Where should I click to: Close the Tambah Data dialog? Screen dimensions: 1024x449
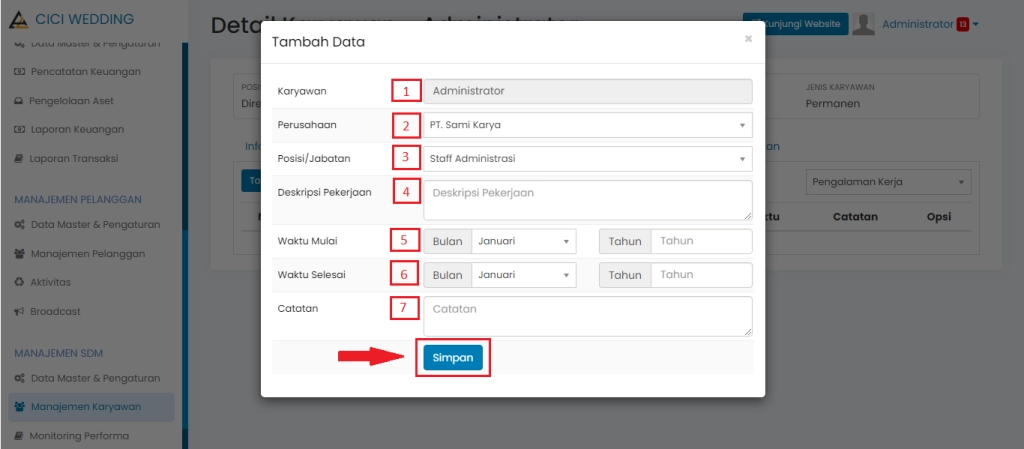click(x=748, y=39)
